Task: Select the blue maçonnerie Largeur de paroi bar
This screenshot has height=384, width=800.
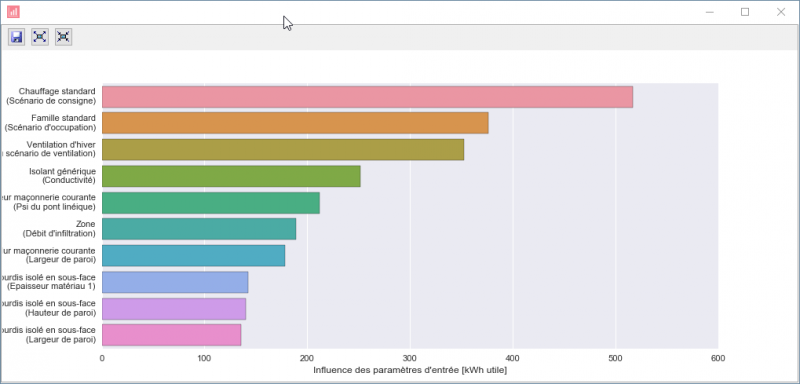Action: point(193,255)
